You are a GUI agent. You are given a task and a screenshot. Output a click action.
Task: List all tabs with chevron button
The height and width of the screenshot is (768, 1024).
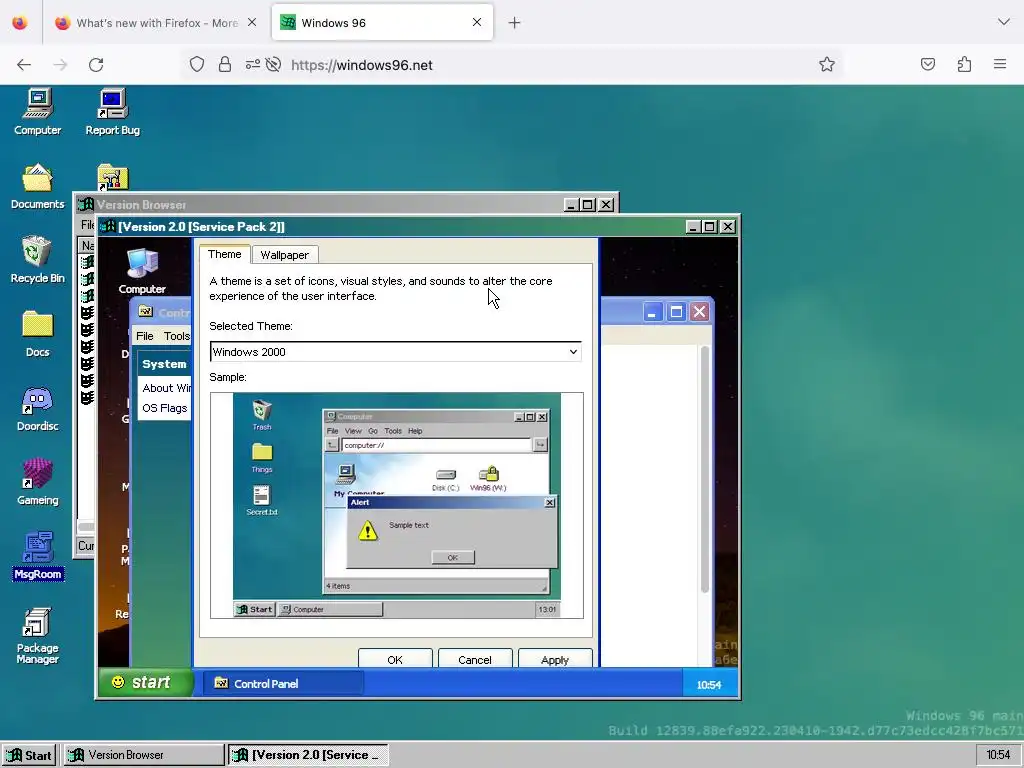point(1004,22)
